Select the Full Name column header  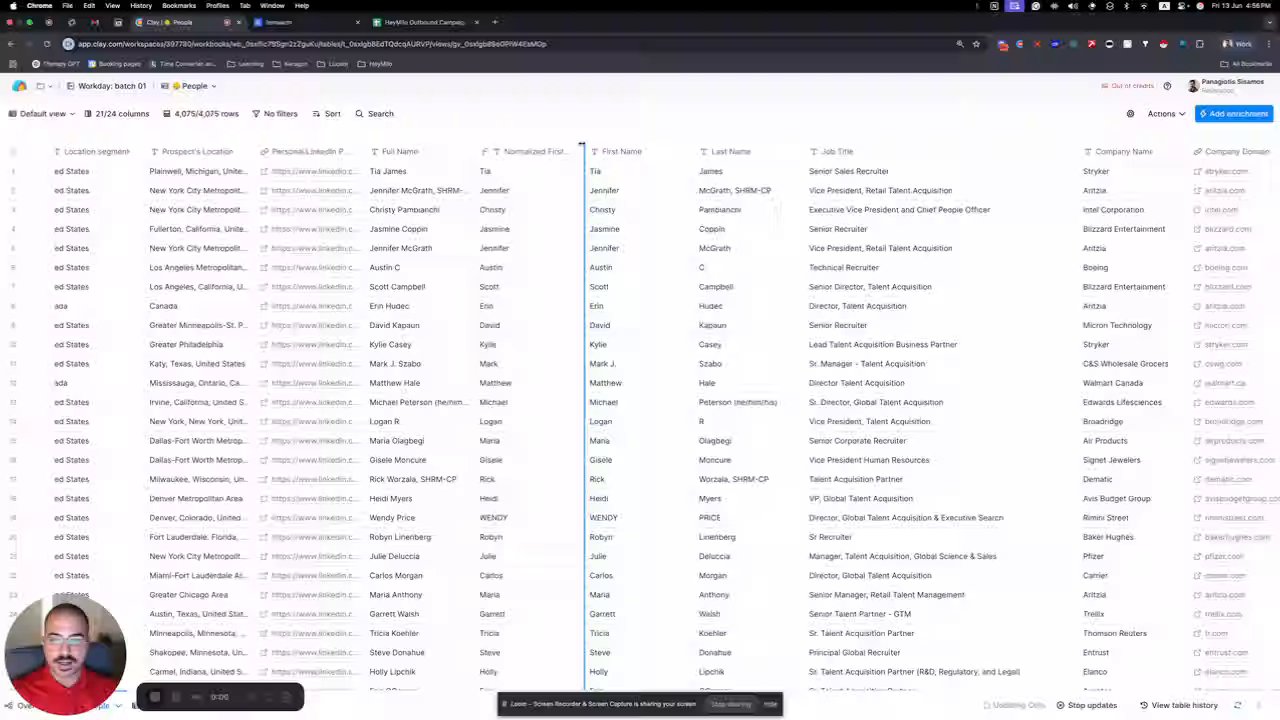click(394, 152)
